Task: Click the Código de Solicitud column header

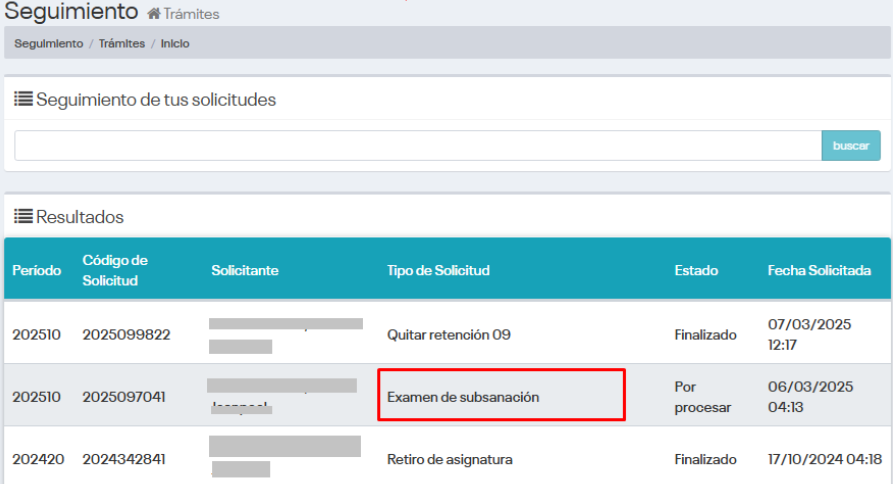Action: (x=115, y=270)
